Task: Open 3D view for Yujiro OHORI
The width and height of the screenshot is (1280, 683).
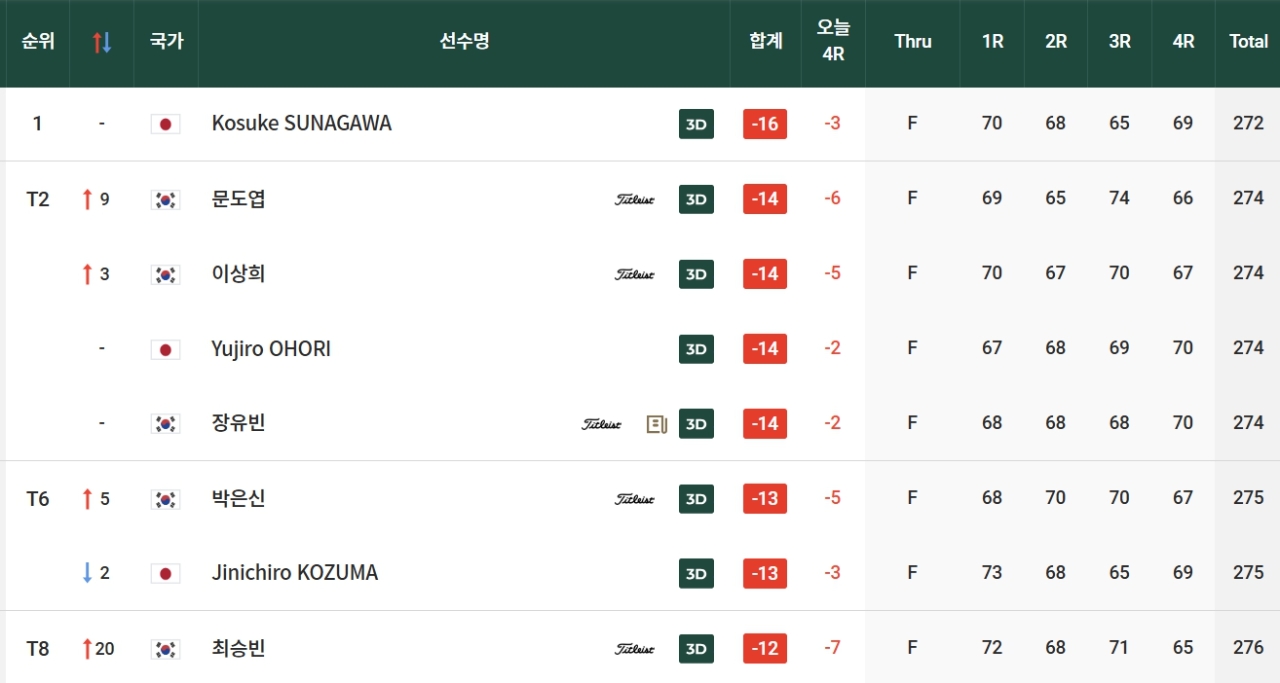Action: 696,349
